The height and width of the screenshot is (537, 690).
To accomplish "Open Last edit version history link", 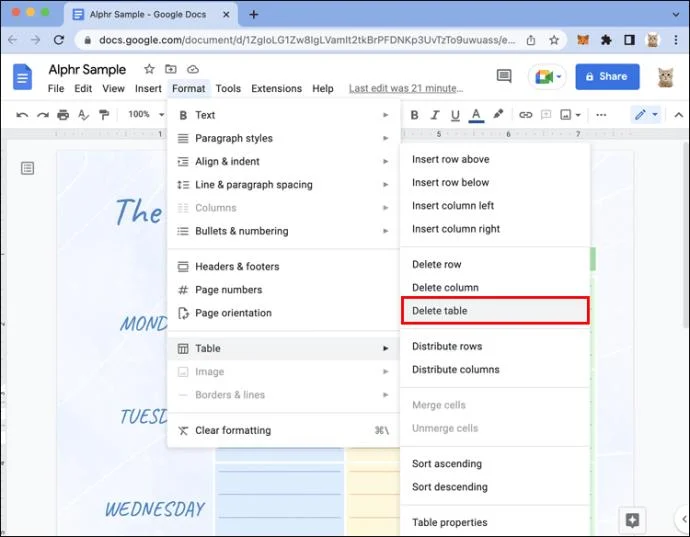I will pos(406,88).
